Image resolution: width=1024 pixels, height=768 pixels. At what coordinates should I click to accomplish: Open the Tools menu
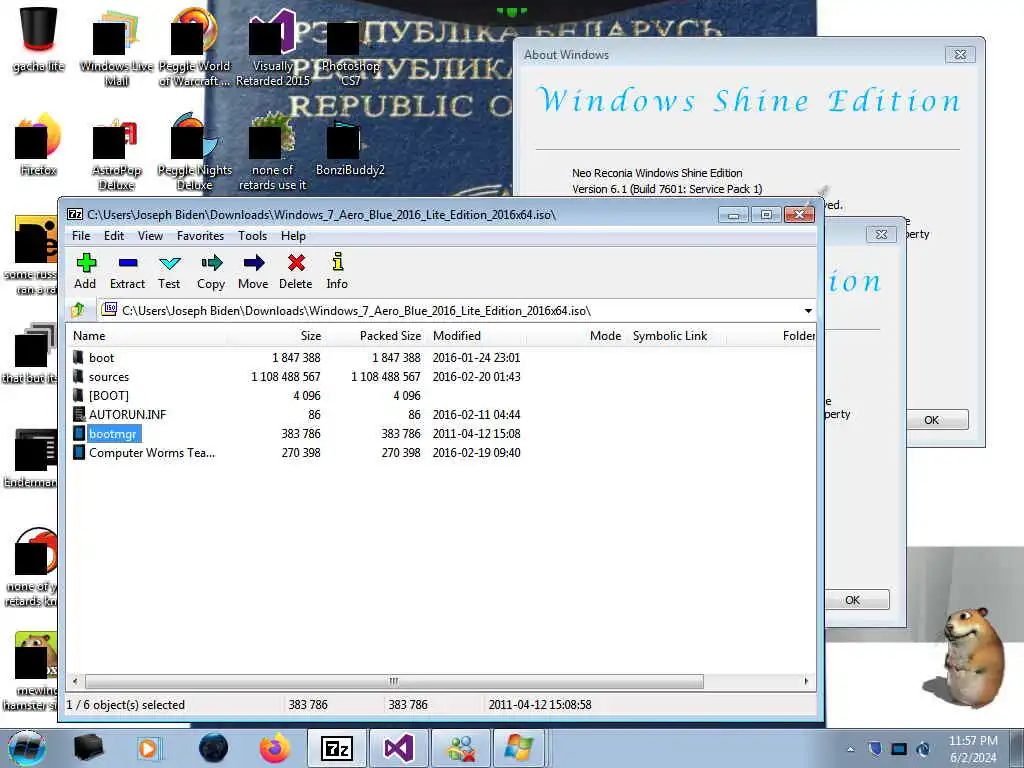click(252, 236)
